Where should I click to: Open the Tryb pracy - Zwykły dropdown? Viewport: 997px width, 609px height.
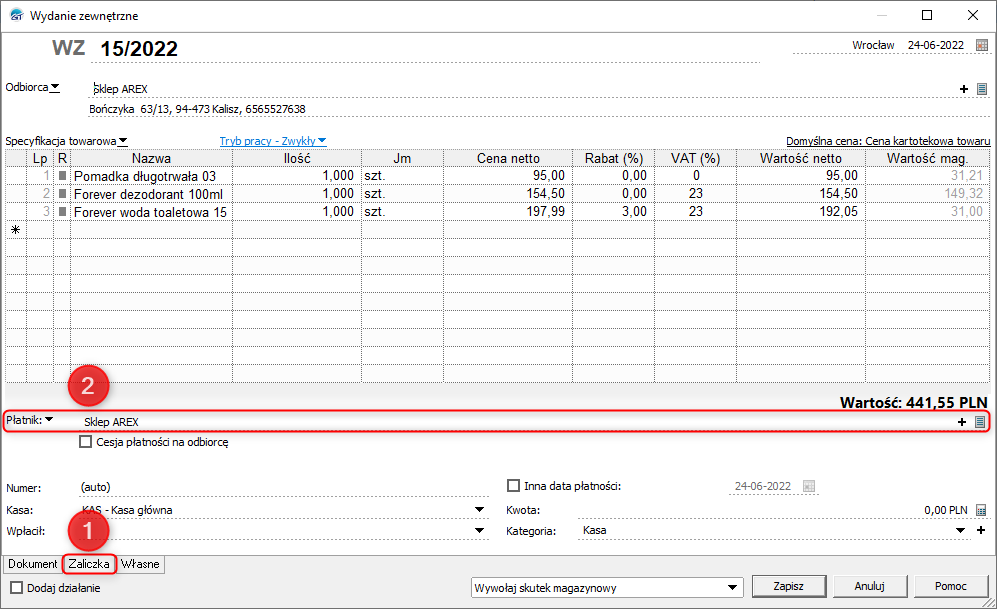(x=273, y=142)
